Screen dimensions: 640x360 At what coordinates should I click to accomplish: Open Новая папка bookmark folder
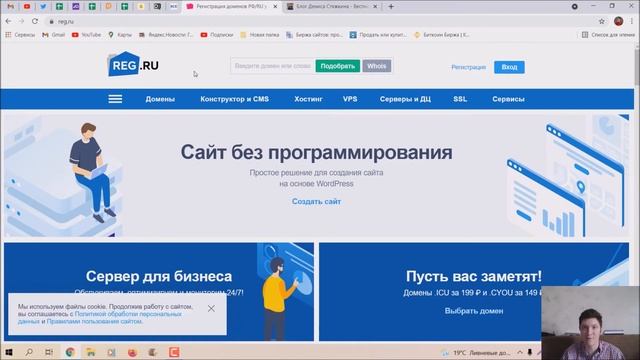point(260,35)
